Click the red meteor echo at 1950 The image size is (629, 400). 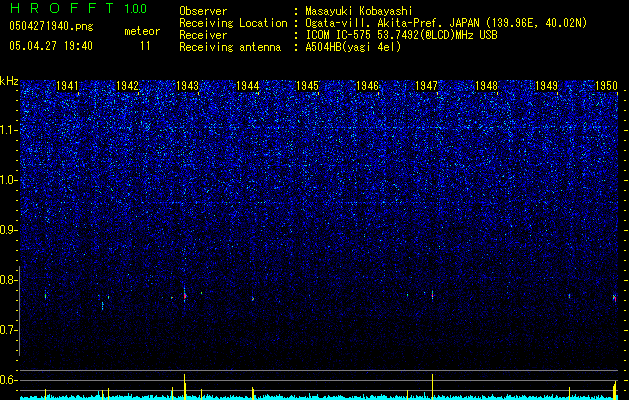pyautogui.click(x=614, y=298)
